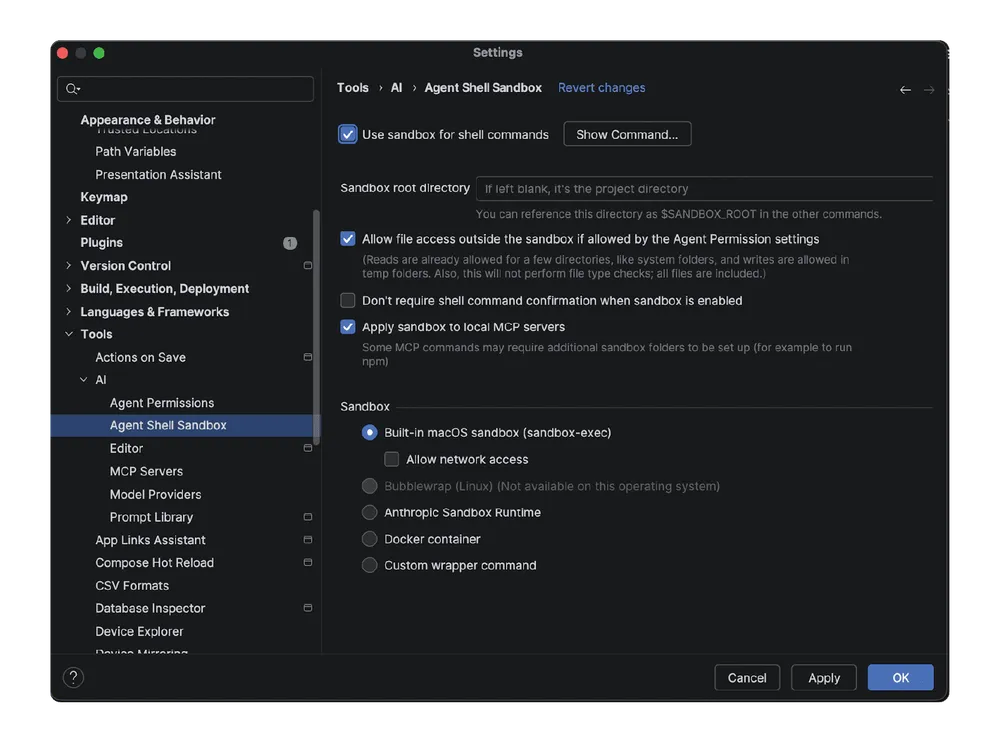
Task: Expand the Editor settings section
Action: point(69,220)
